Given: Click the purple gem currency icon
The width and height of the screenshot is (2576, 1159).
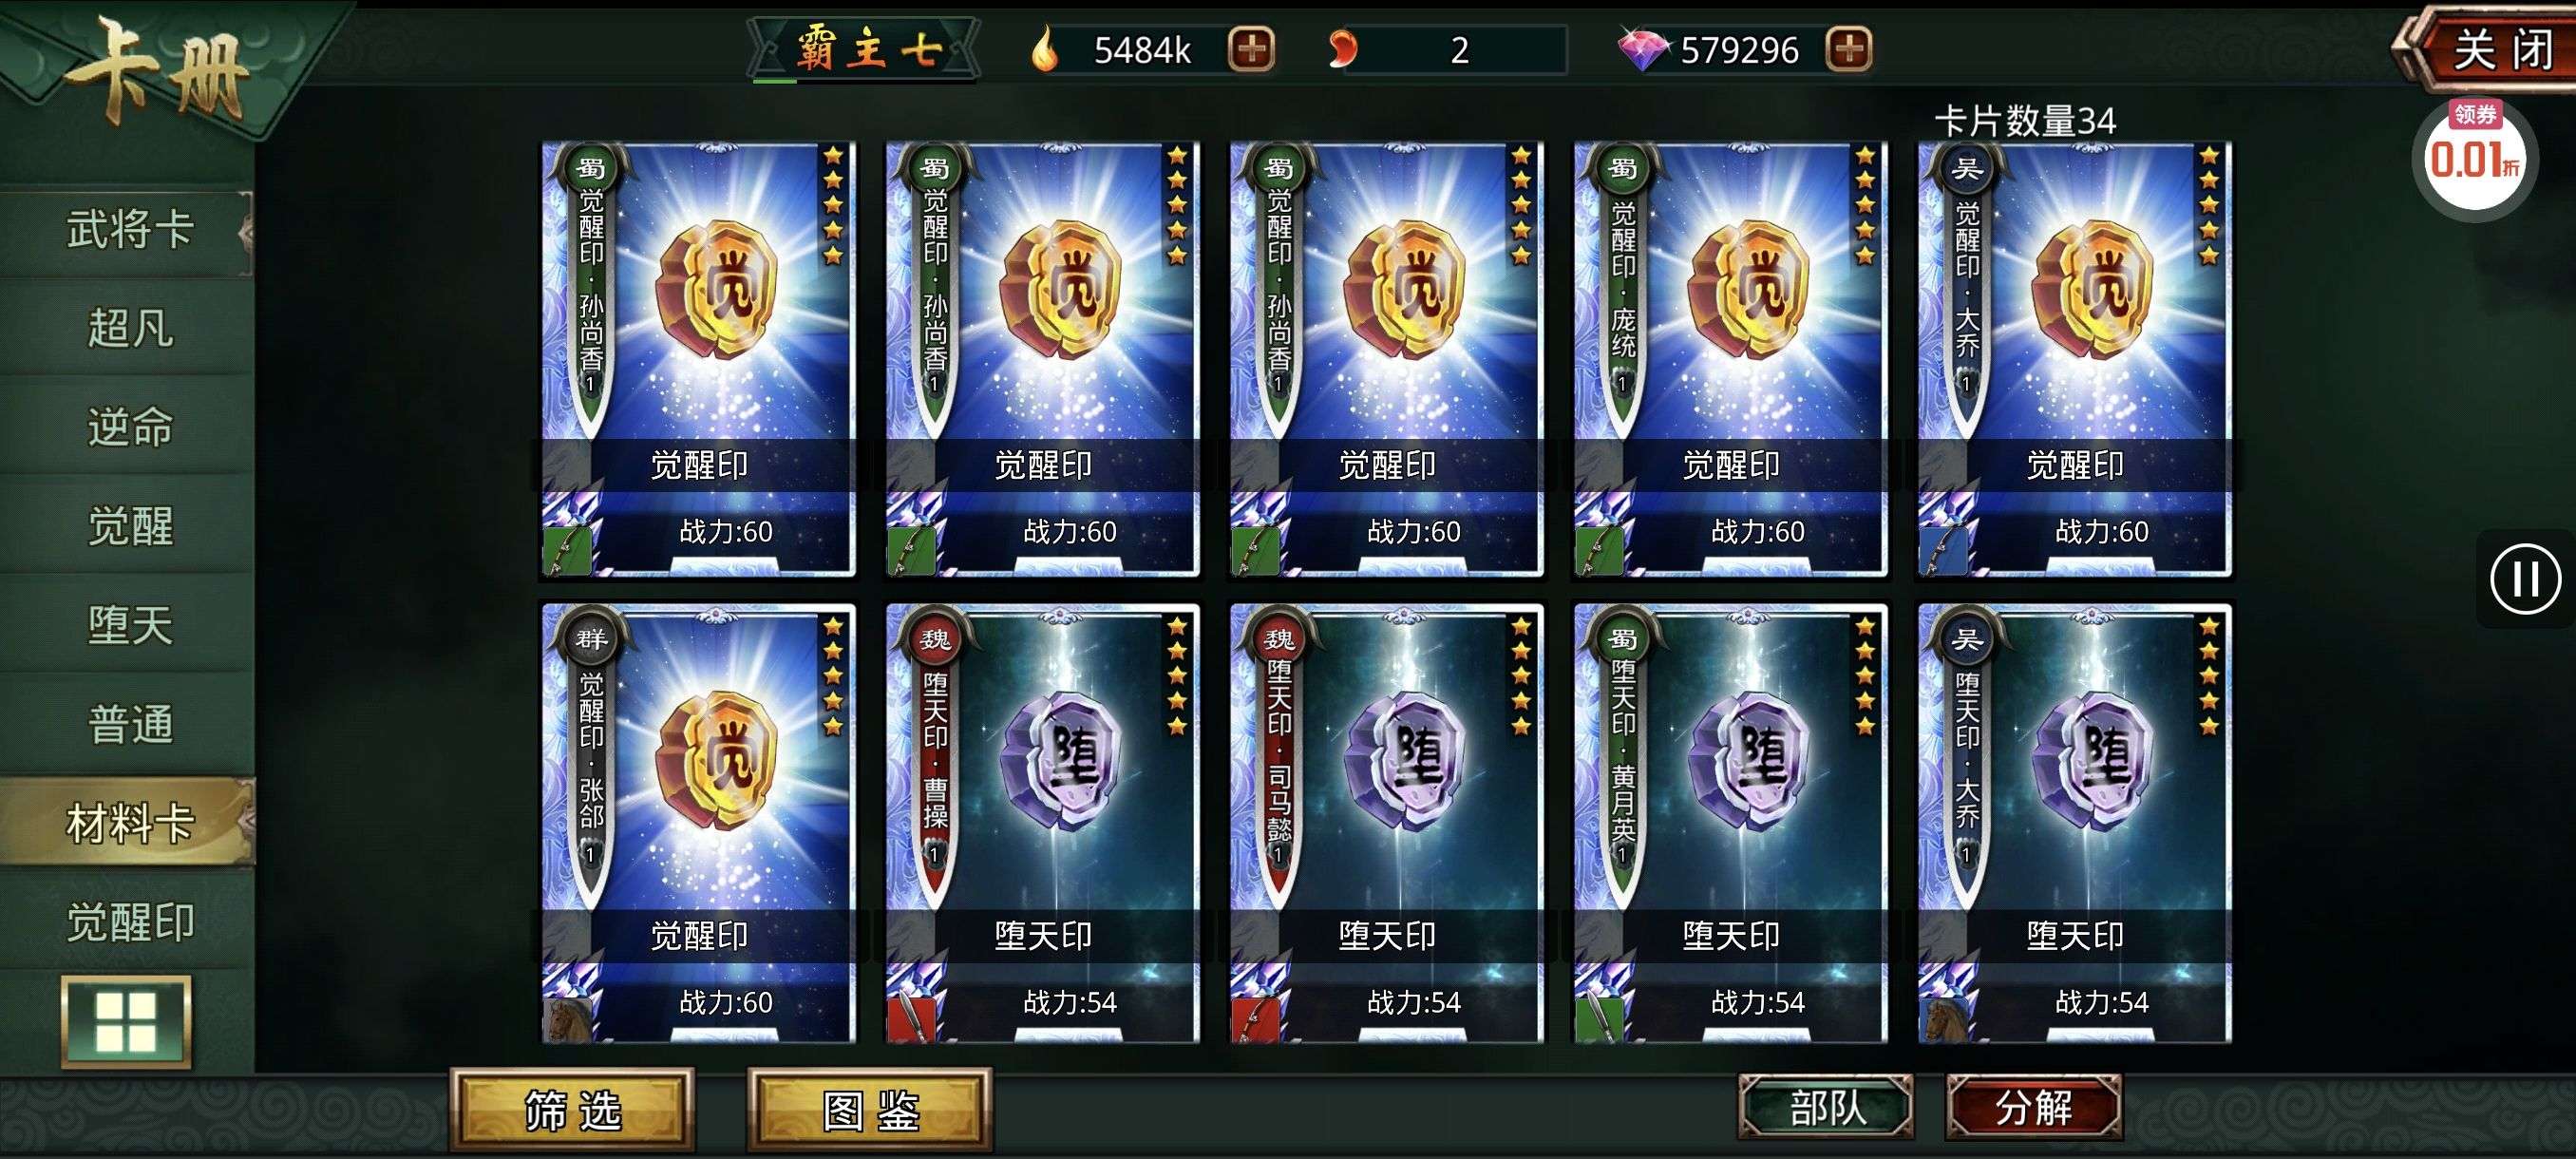Looking at the screenshot, I should [x=1644, y=49].
